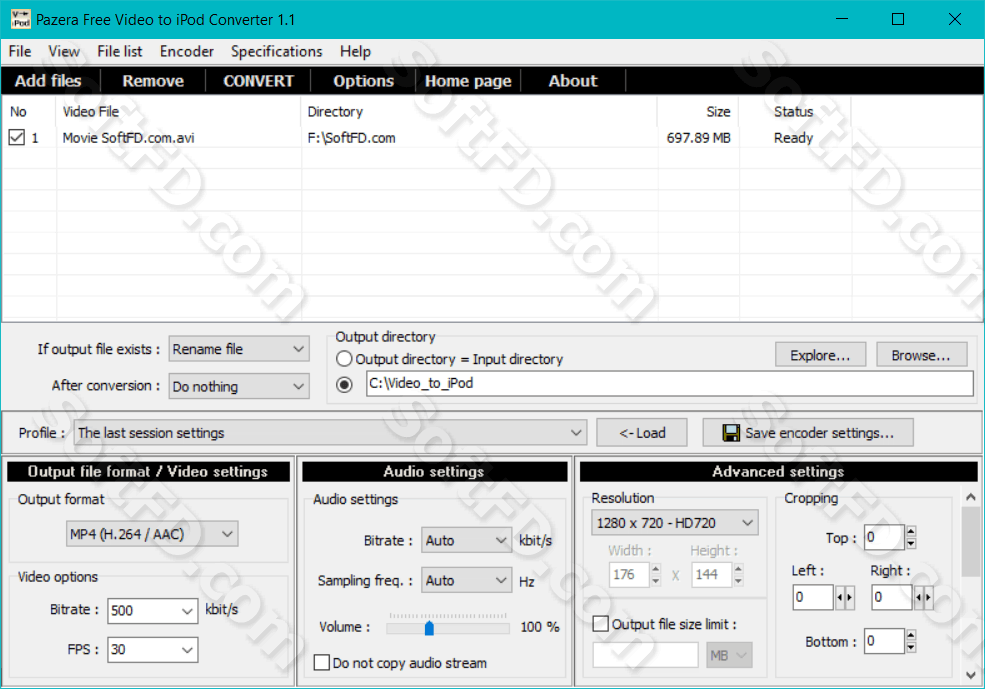Enable Do not copy audio stream

click(x=322, y=663)
